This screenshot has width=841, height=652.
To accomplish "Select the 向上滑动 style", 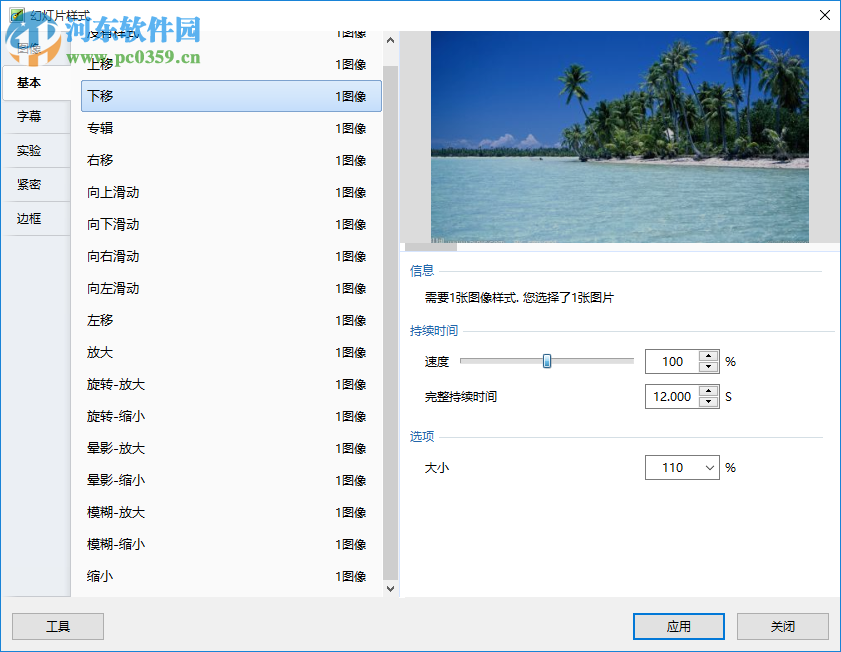I will point(230,192).
